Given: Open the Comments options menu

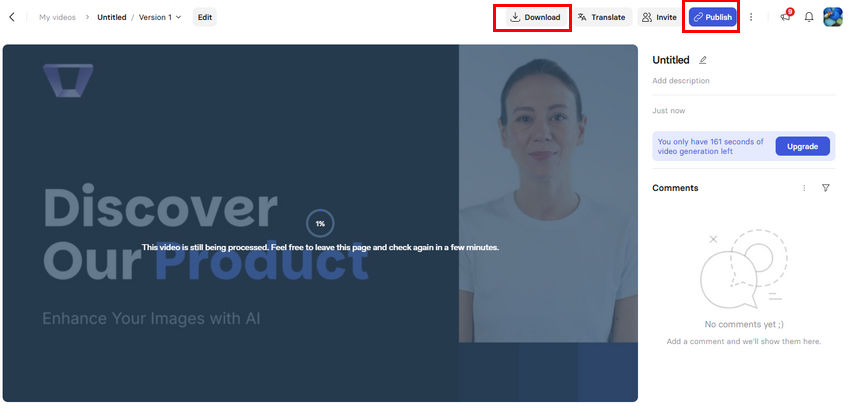Looking at the screenshot, I should pos(804,188).
